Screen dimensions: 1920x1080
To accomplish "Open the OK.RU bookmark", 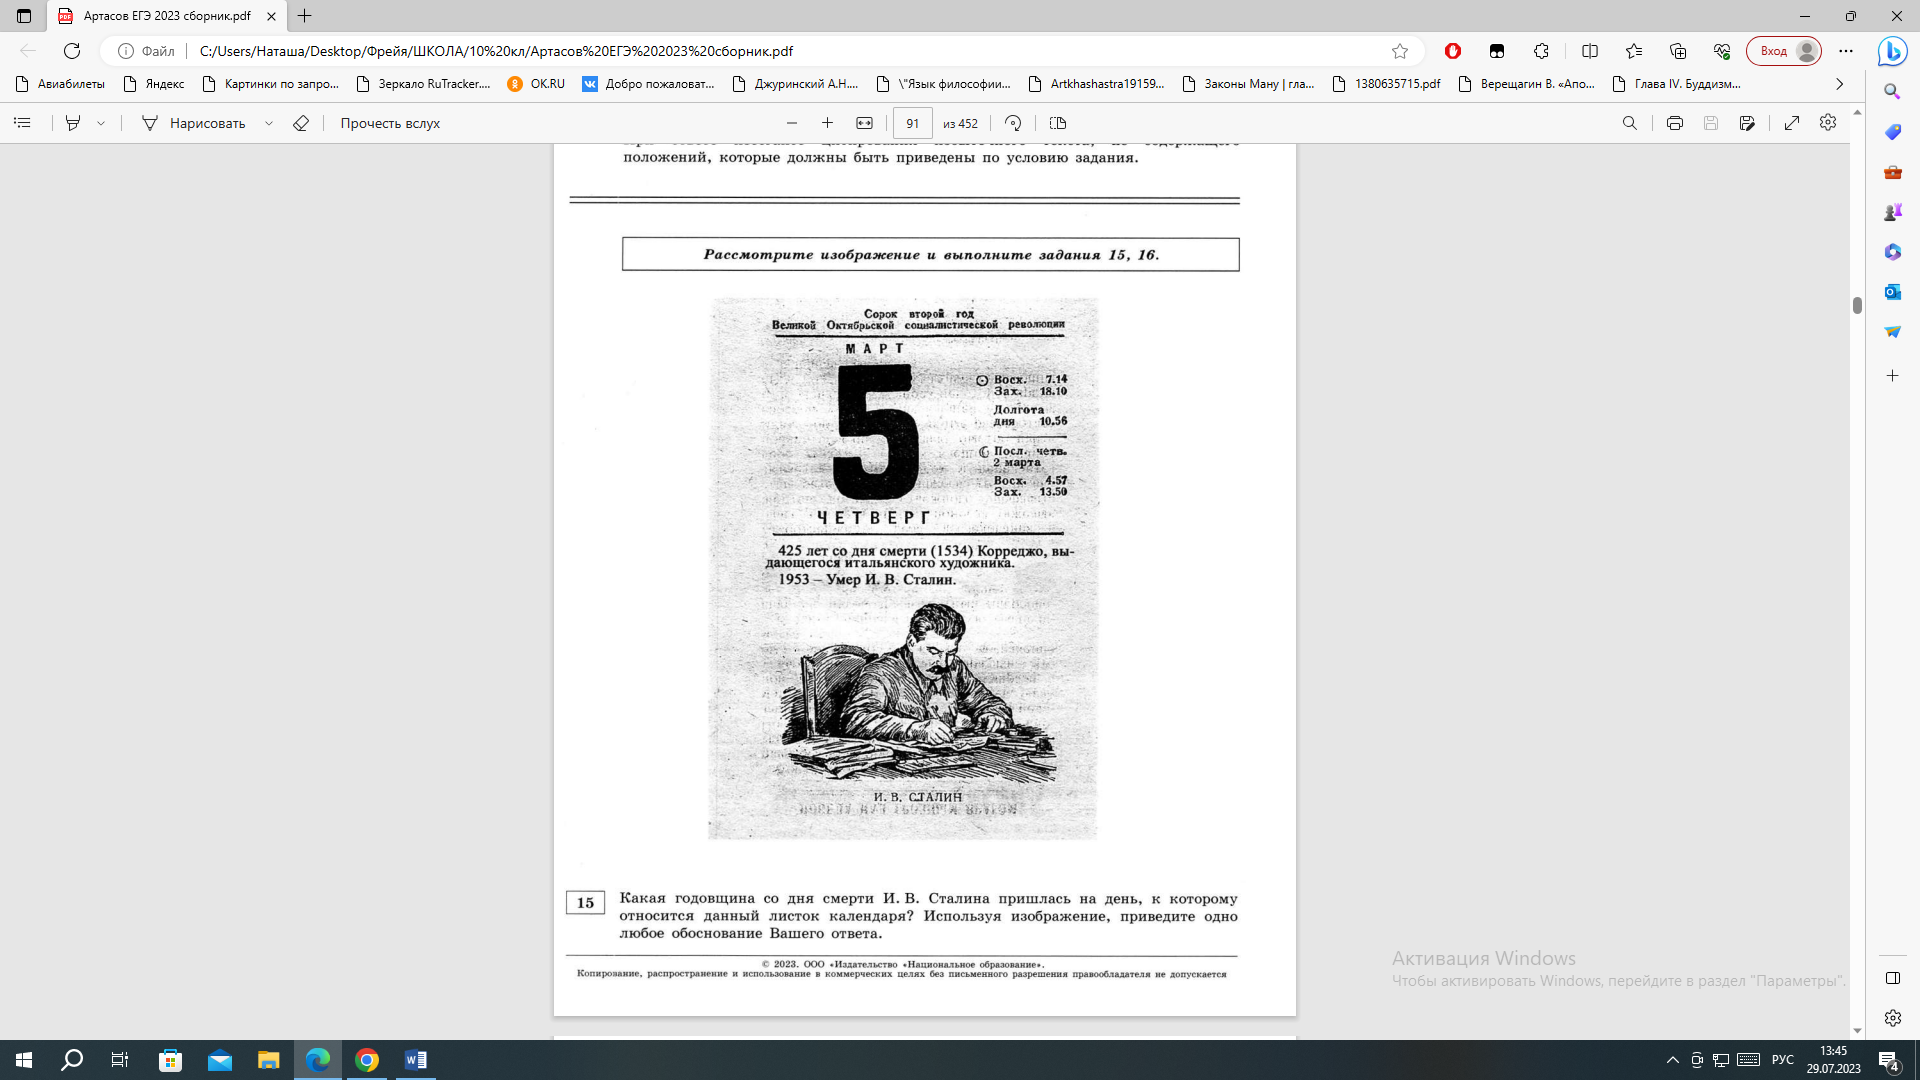I will pos(536,84).
